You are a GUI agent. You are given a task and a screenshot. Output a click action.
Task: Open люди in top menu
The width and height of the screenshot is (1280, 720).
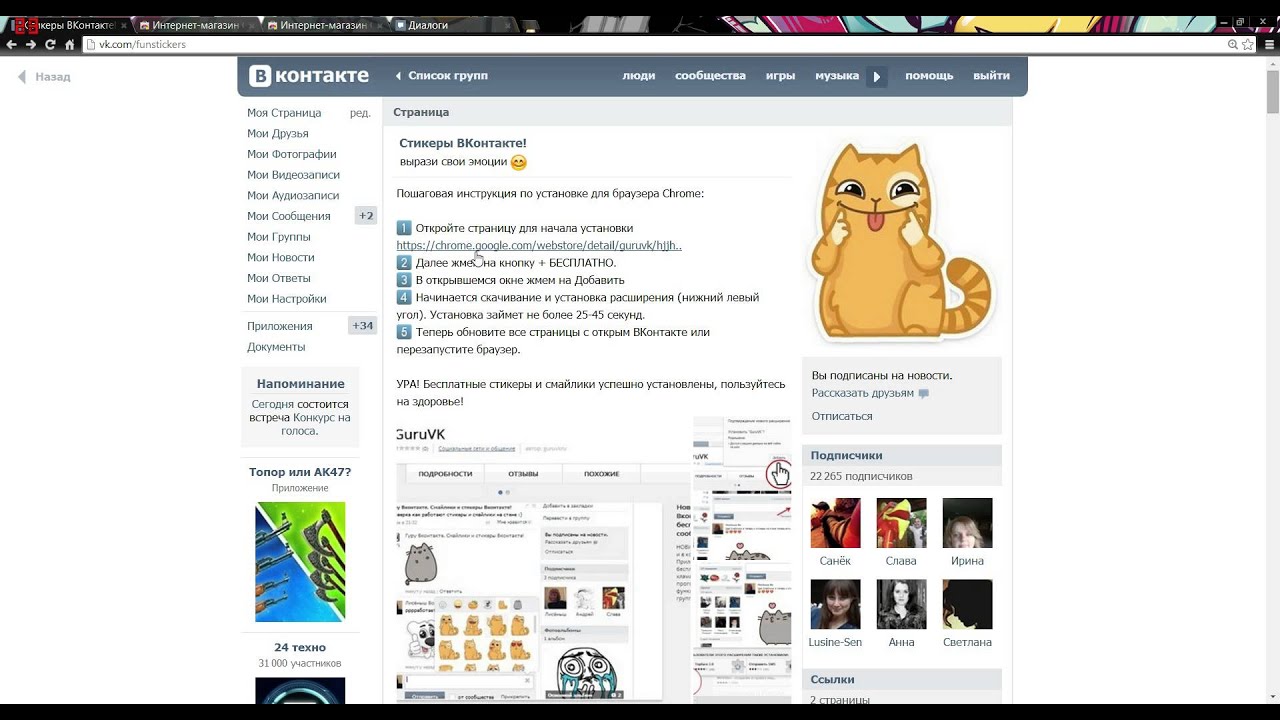coord(639,76)
